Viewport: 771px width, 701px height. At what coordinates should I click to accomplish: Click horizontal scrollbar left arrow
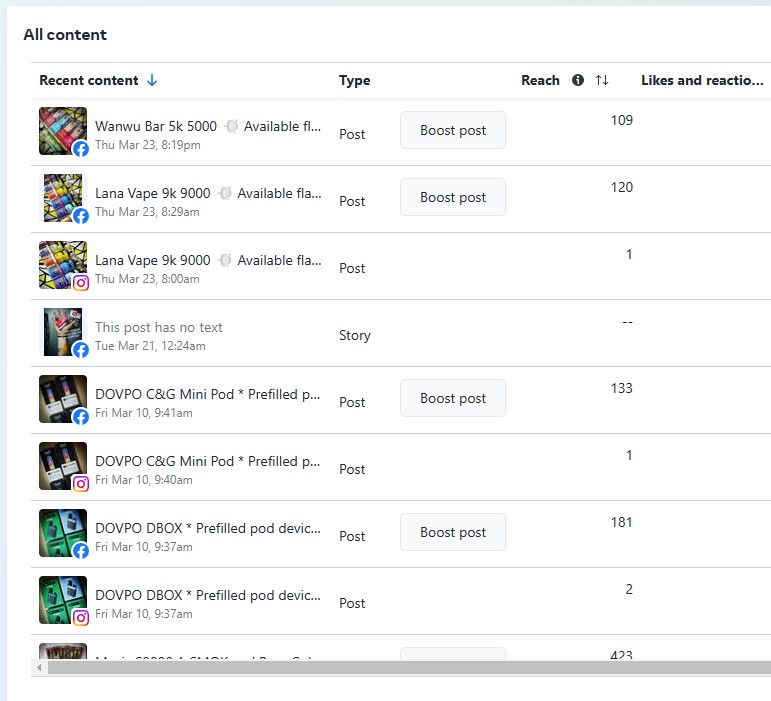click(39, 668)
